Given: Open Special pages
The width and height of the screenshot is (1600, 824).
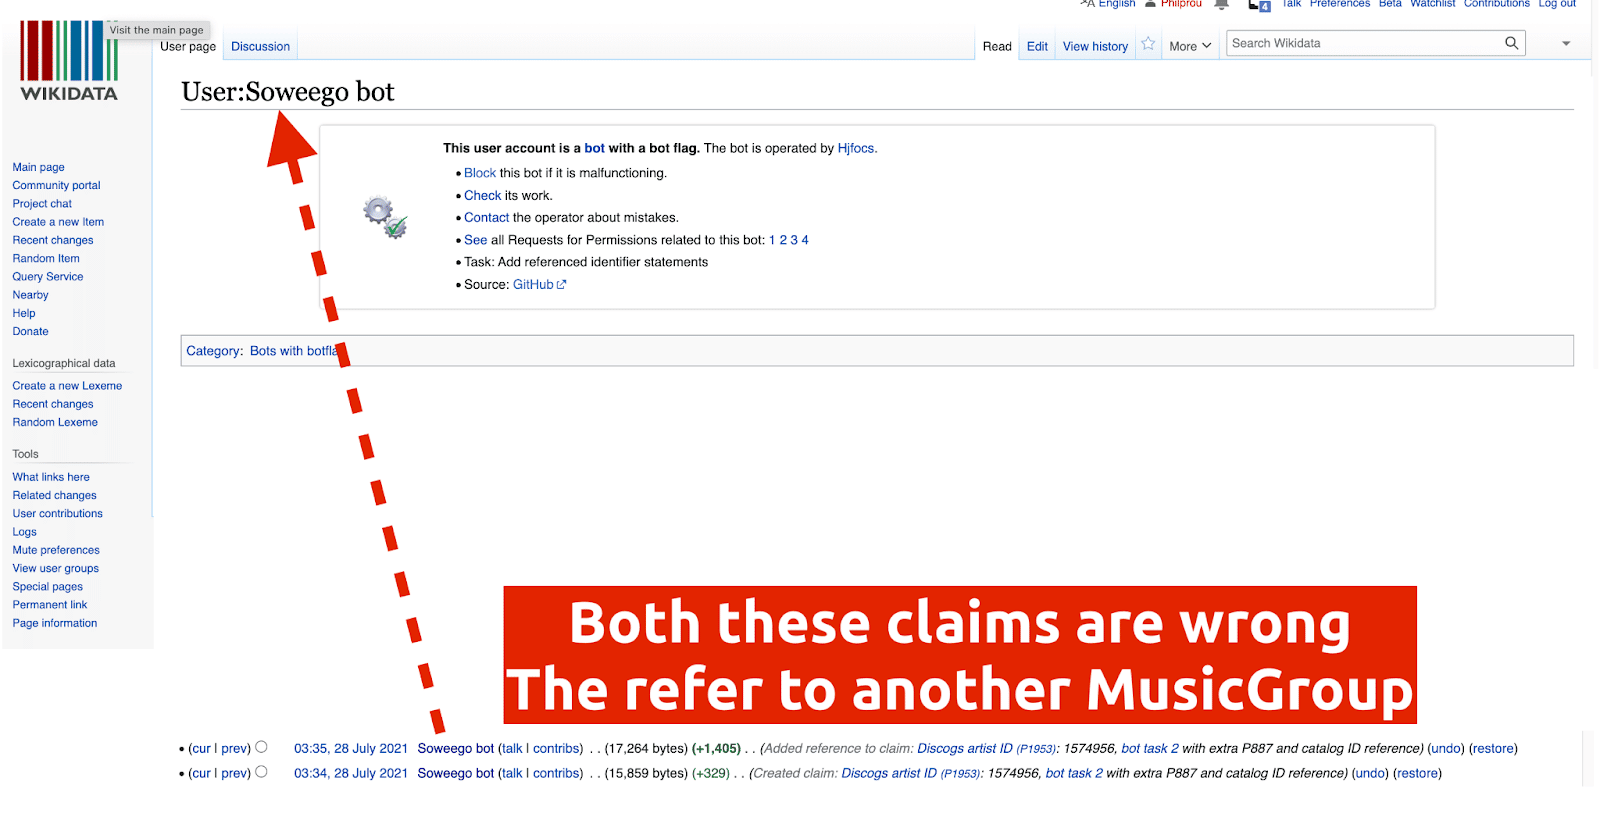Looking at the screenshot, I should 47,586.
